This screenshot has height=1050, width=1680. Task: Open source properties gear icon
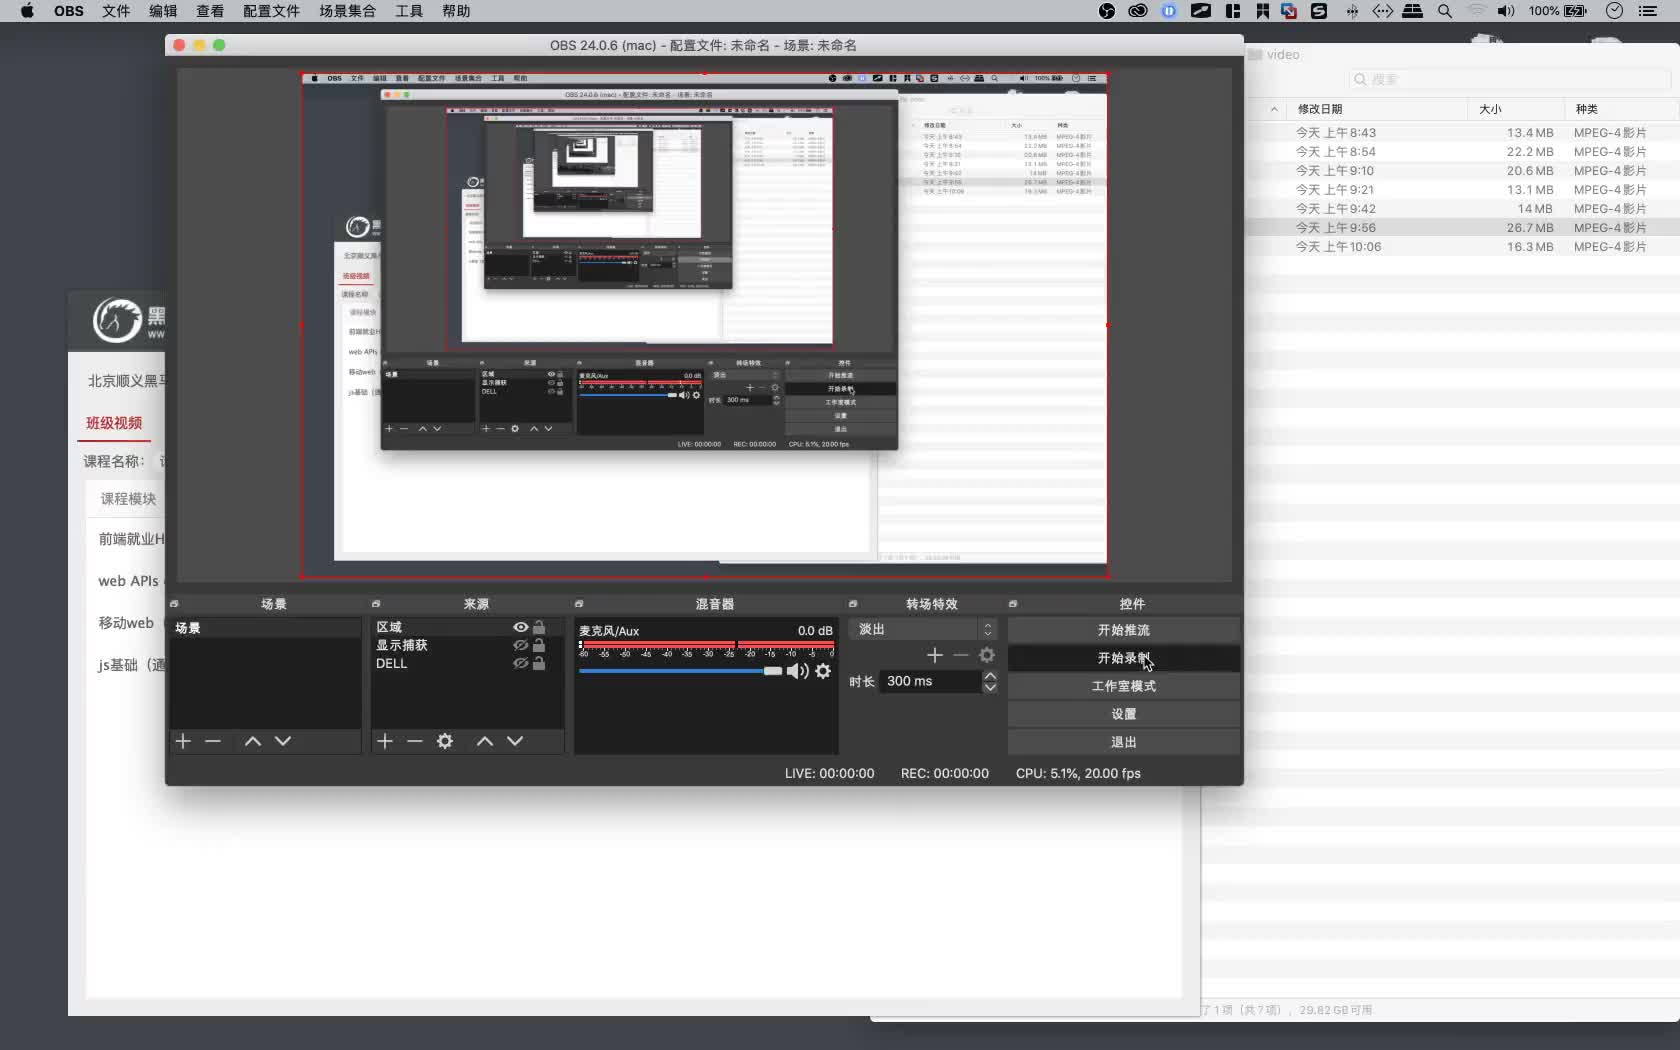point(445,741)
